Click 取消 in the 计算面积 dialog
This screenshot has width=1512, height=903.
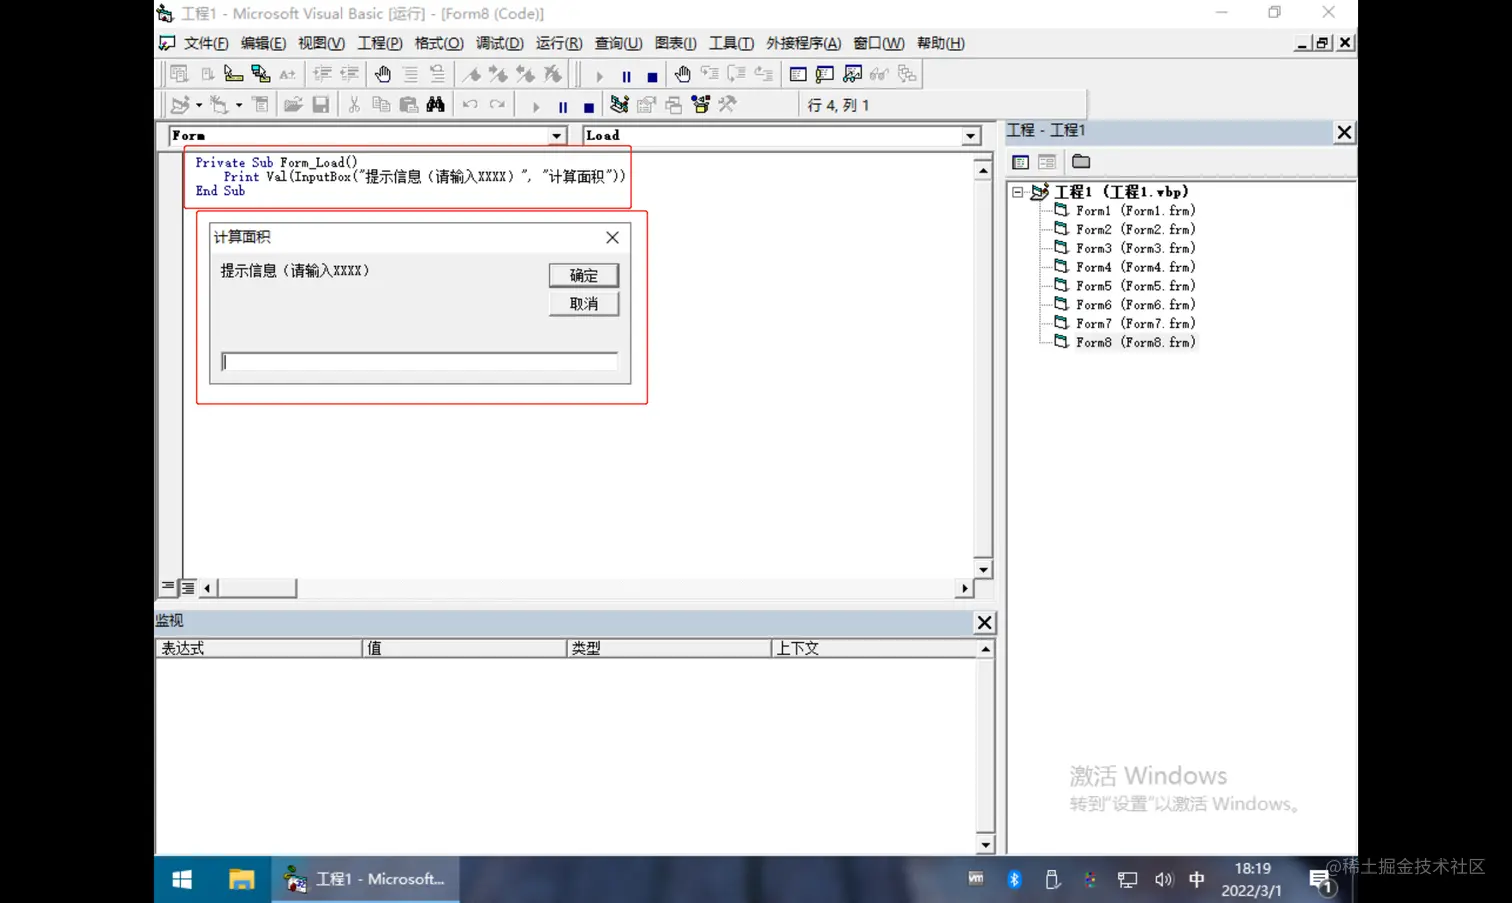coord(584,304)
